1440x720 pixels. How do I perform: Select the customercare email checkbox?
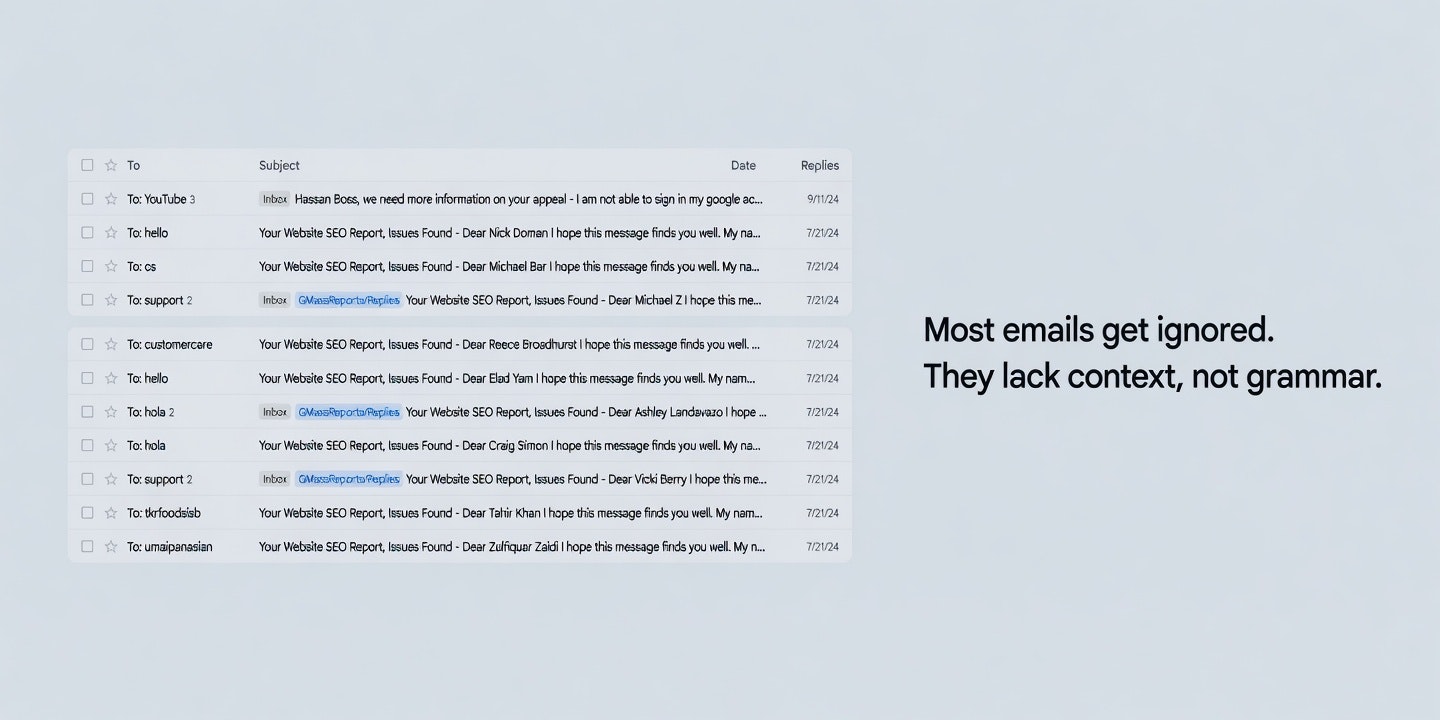click(x=87, y=344)
